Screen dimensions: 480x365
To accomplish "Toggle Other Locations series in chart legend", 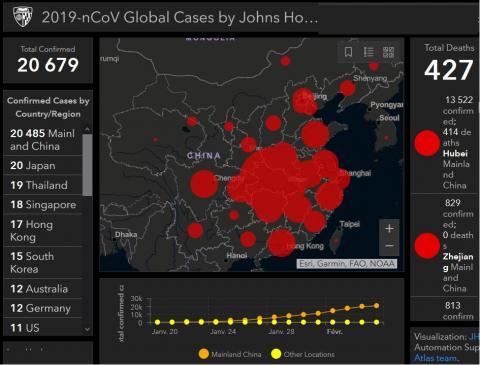I will 303,354.
